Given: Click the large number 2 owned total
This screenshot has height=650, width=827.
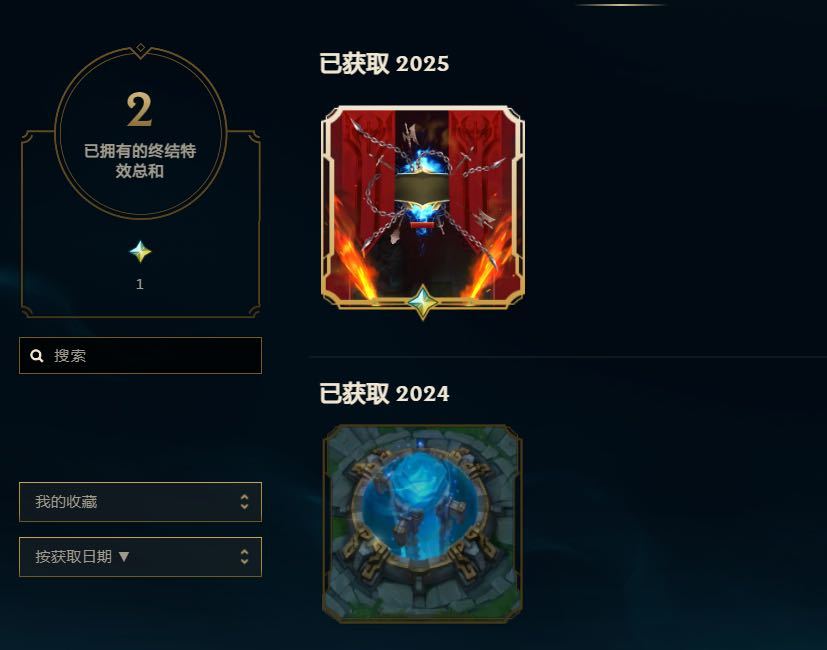Looking at the screenshot, I should tap(139, 110).
